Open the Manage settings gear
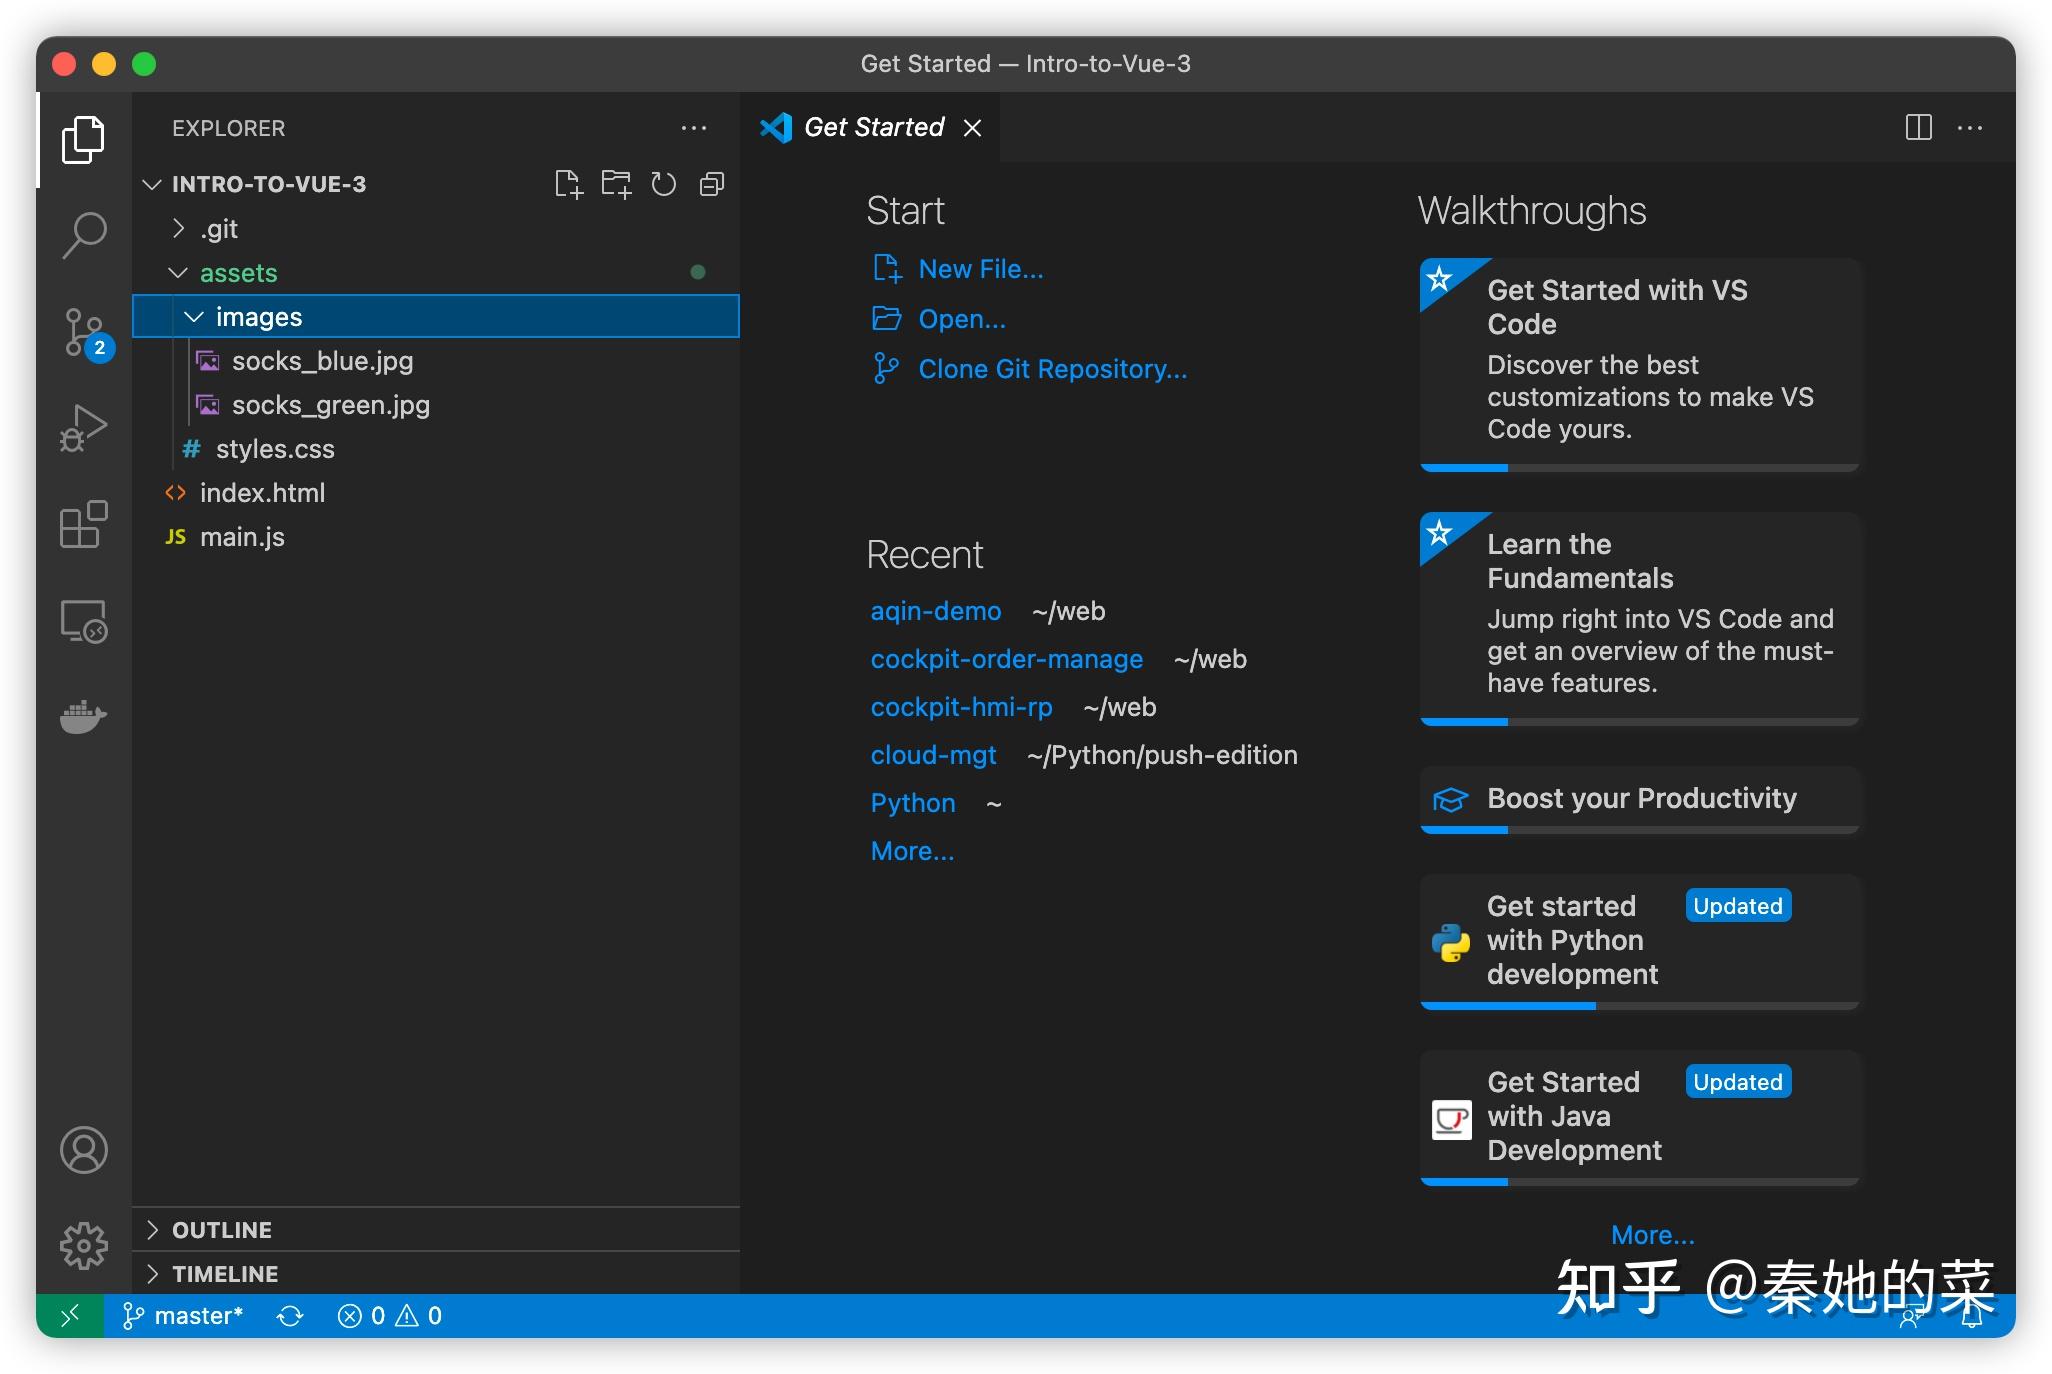Screen dimensions: 2052x1374 tap(84, 1245)
